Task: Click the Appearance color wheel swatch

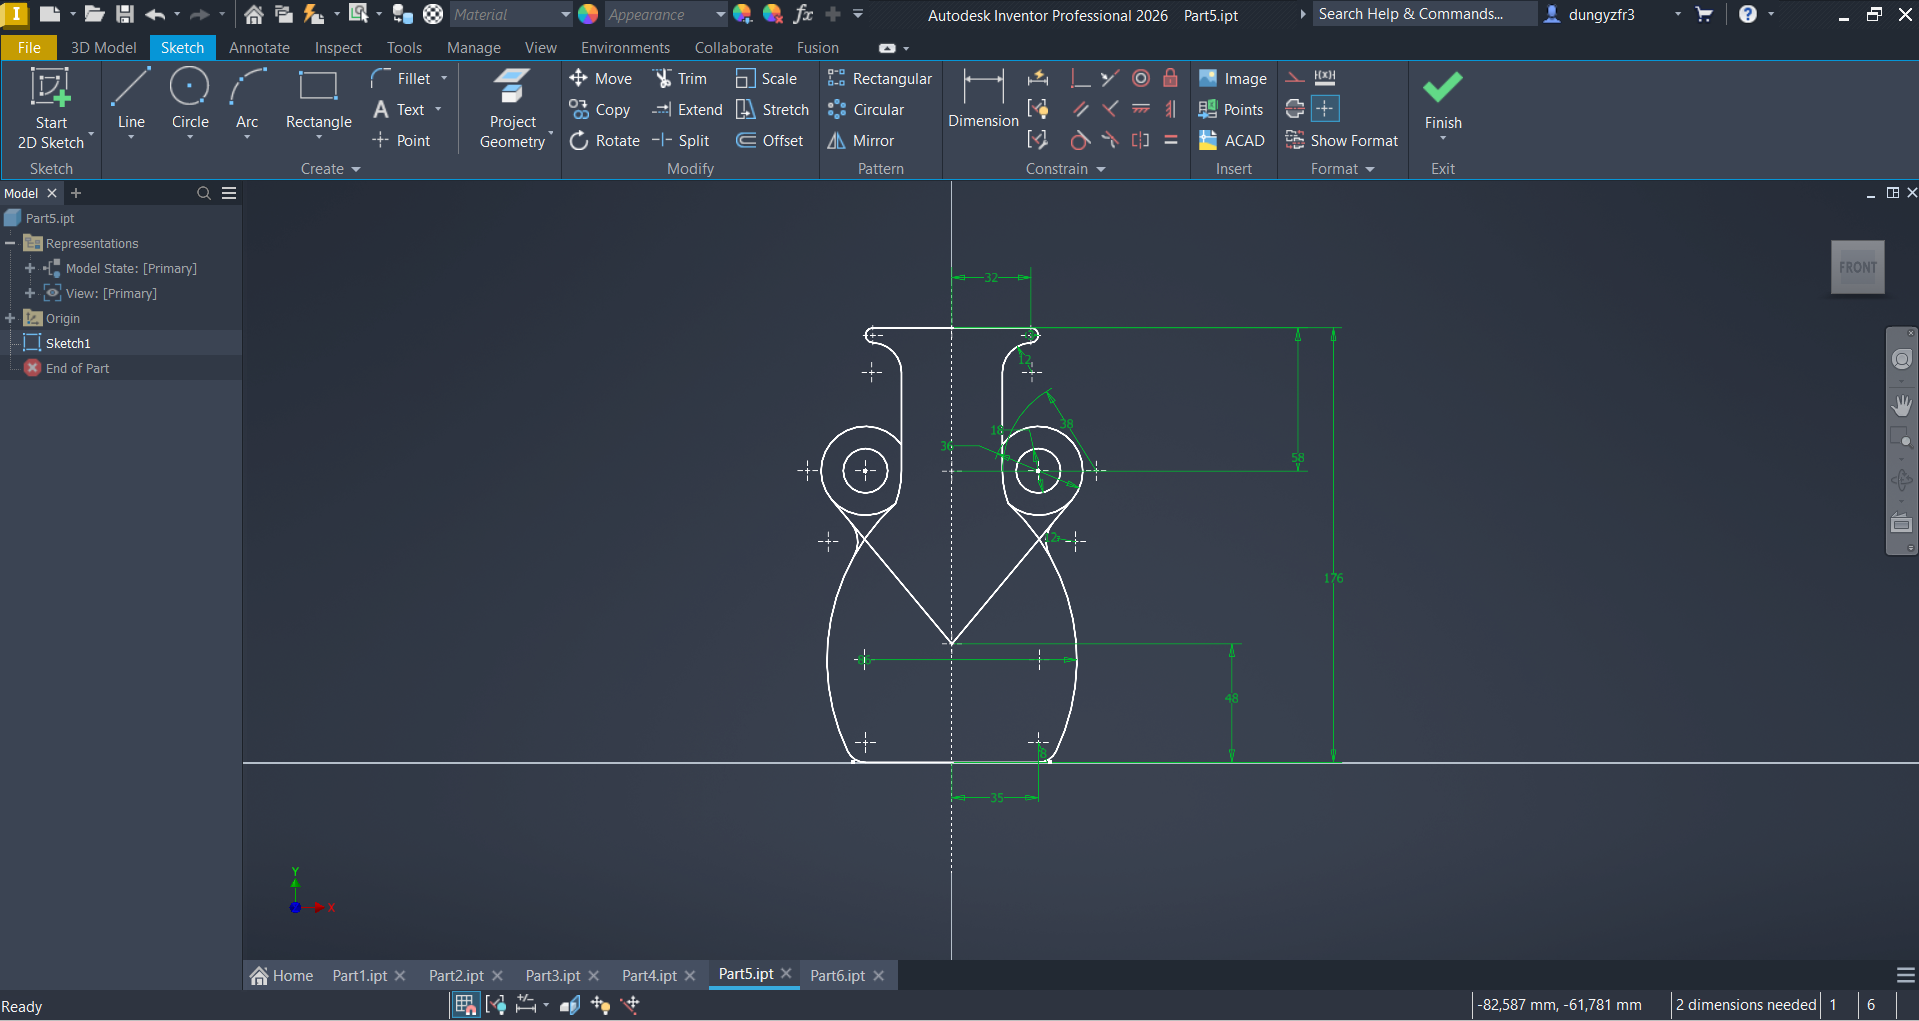Action: [588, 15]
